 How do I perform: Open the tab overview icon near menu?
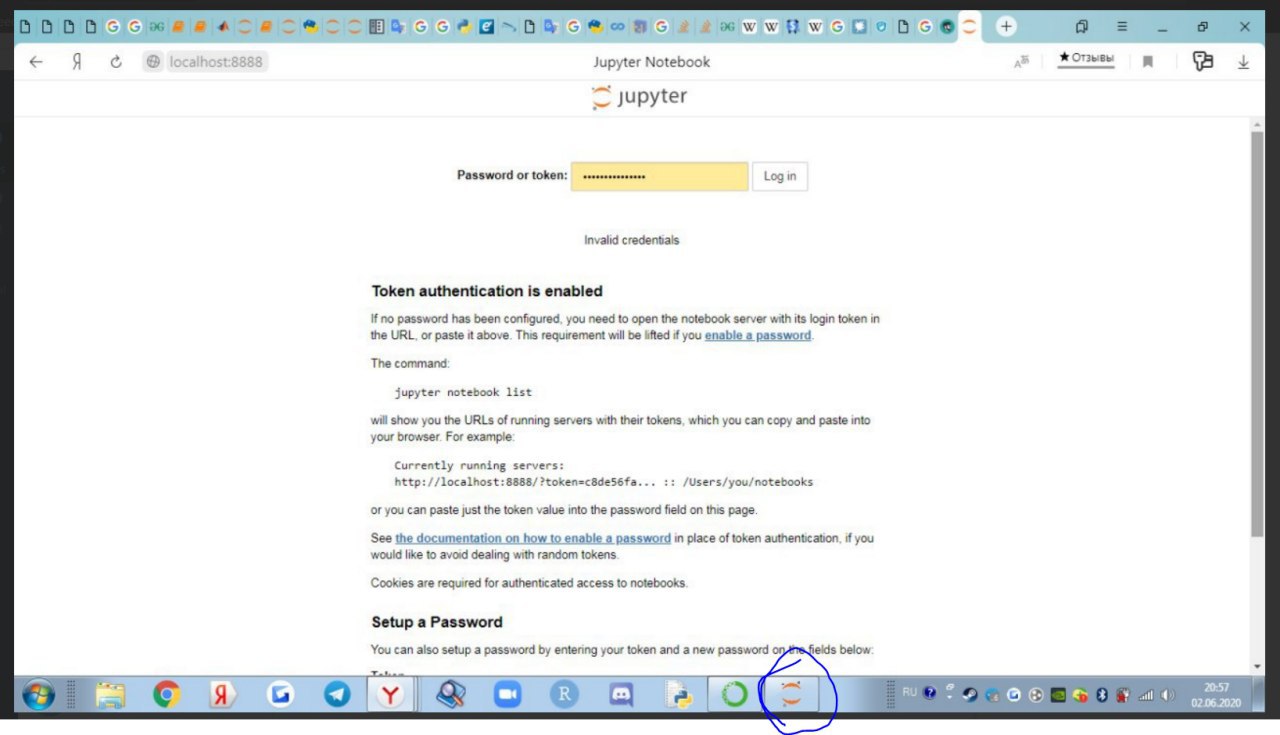pyautogui.click(x=1082, y=27)
